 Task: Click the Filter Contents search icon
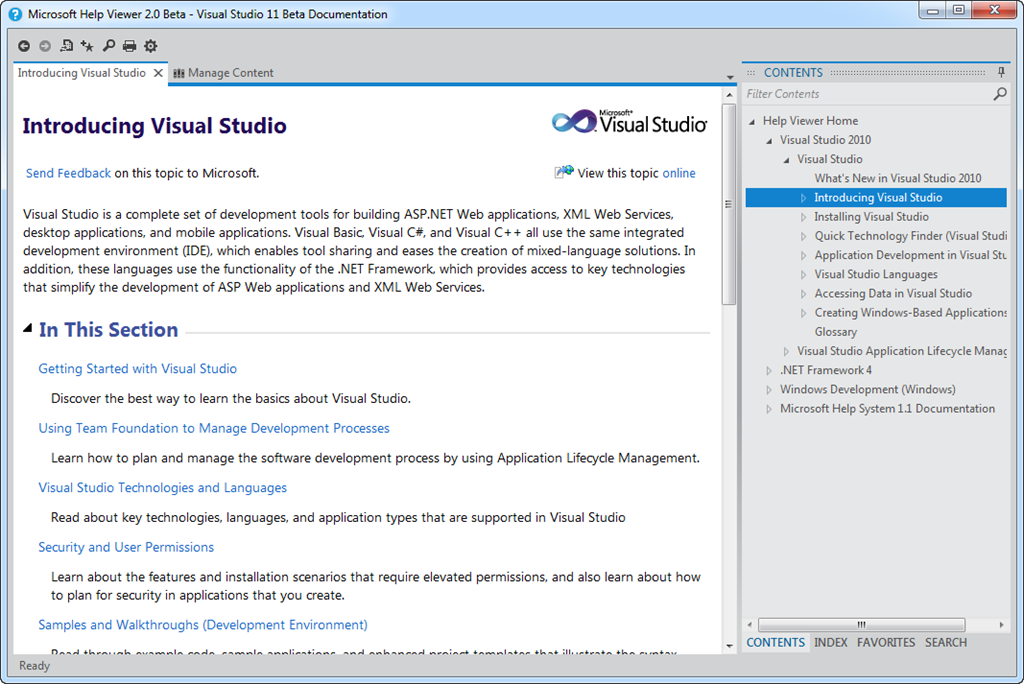pos(1000,94)
